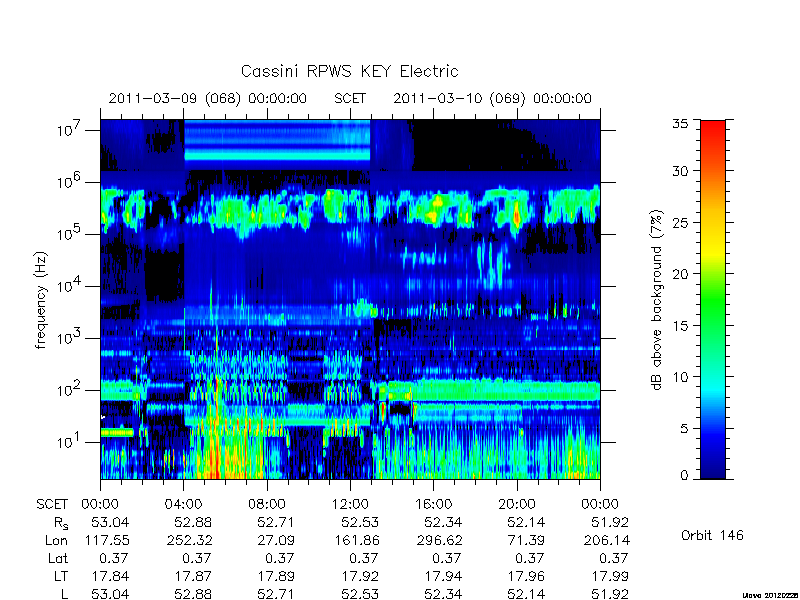Image resolution: width=800 pixels, height=600 pixels.
Task: Click the L row value 52.71
Action: (277, 594)
